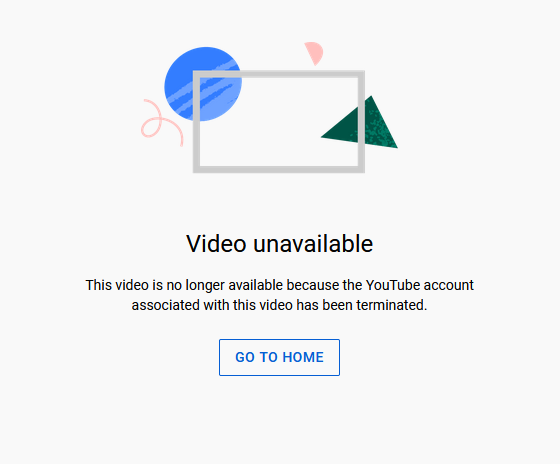Screen dimensions: 560x464
Task: Click the pink squiggle curl shape
Action: (161, 123)
